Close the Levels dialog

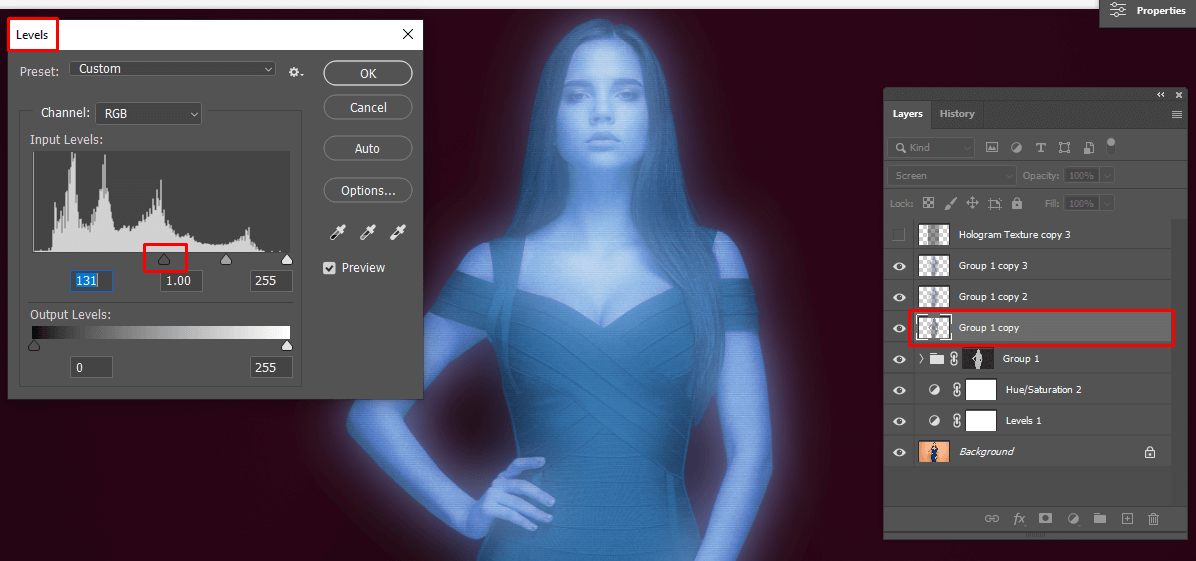click(408, 34)
